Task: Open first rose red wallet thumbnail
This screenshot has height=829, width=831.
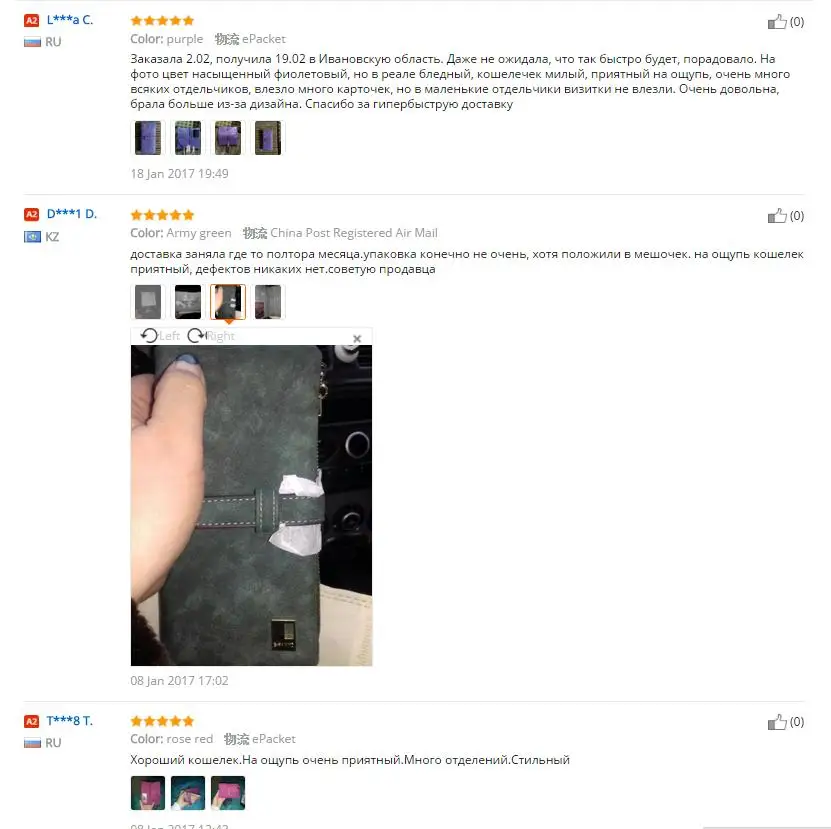Action: coord(148,793)
